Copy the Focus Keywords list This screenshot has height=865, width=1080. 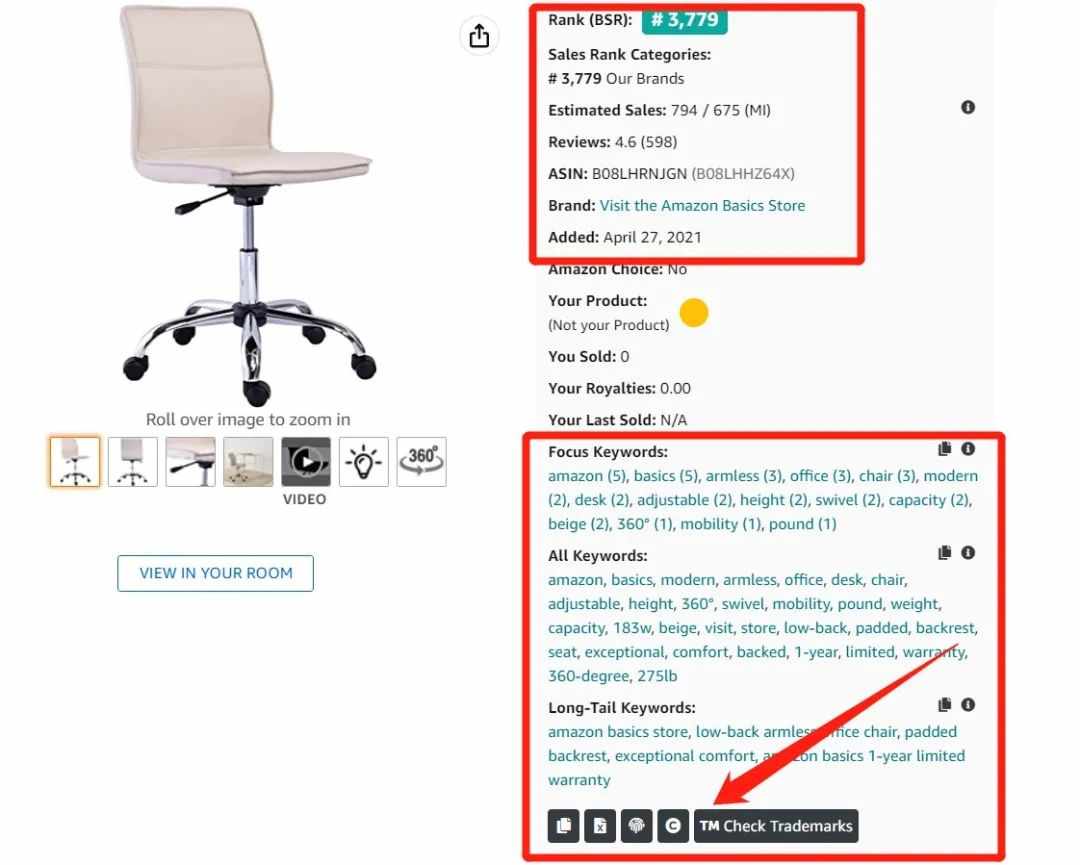point(944,449)
